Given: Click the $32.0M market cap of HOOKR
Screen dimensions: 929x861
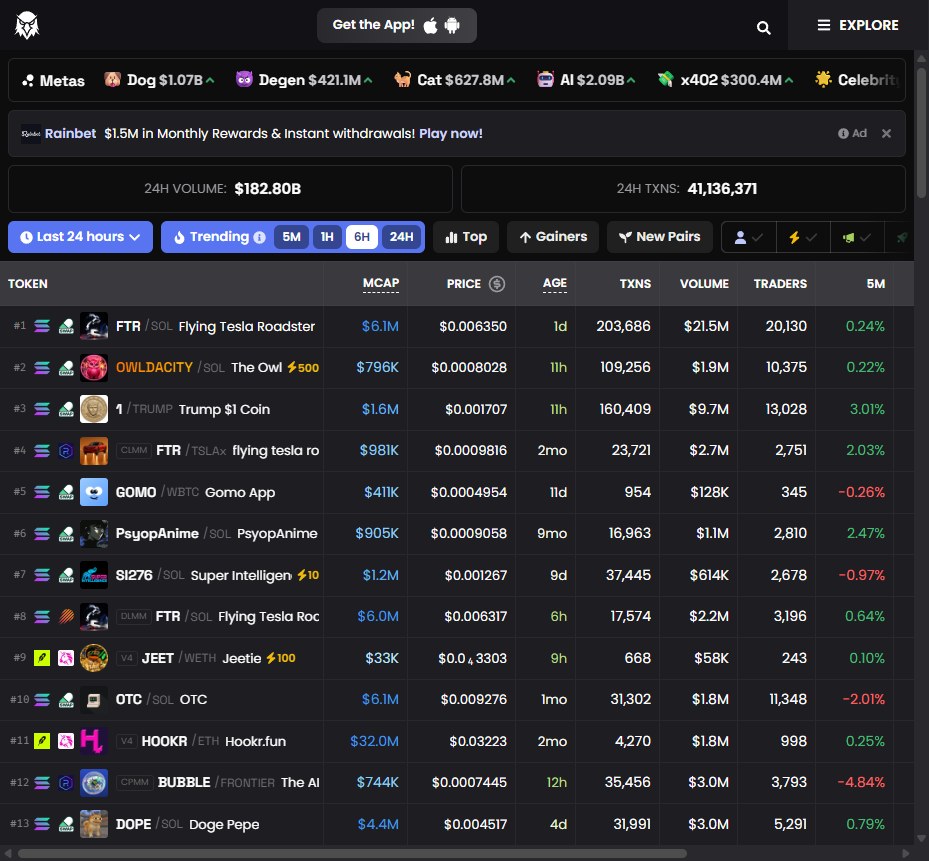Looking at the screenshot, I should tap(374, 741).
